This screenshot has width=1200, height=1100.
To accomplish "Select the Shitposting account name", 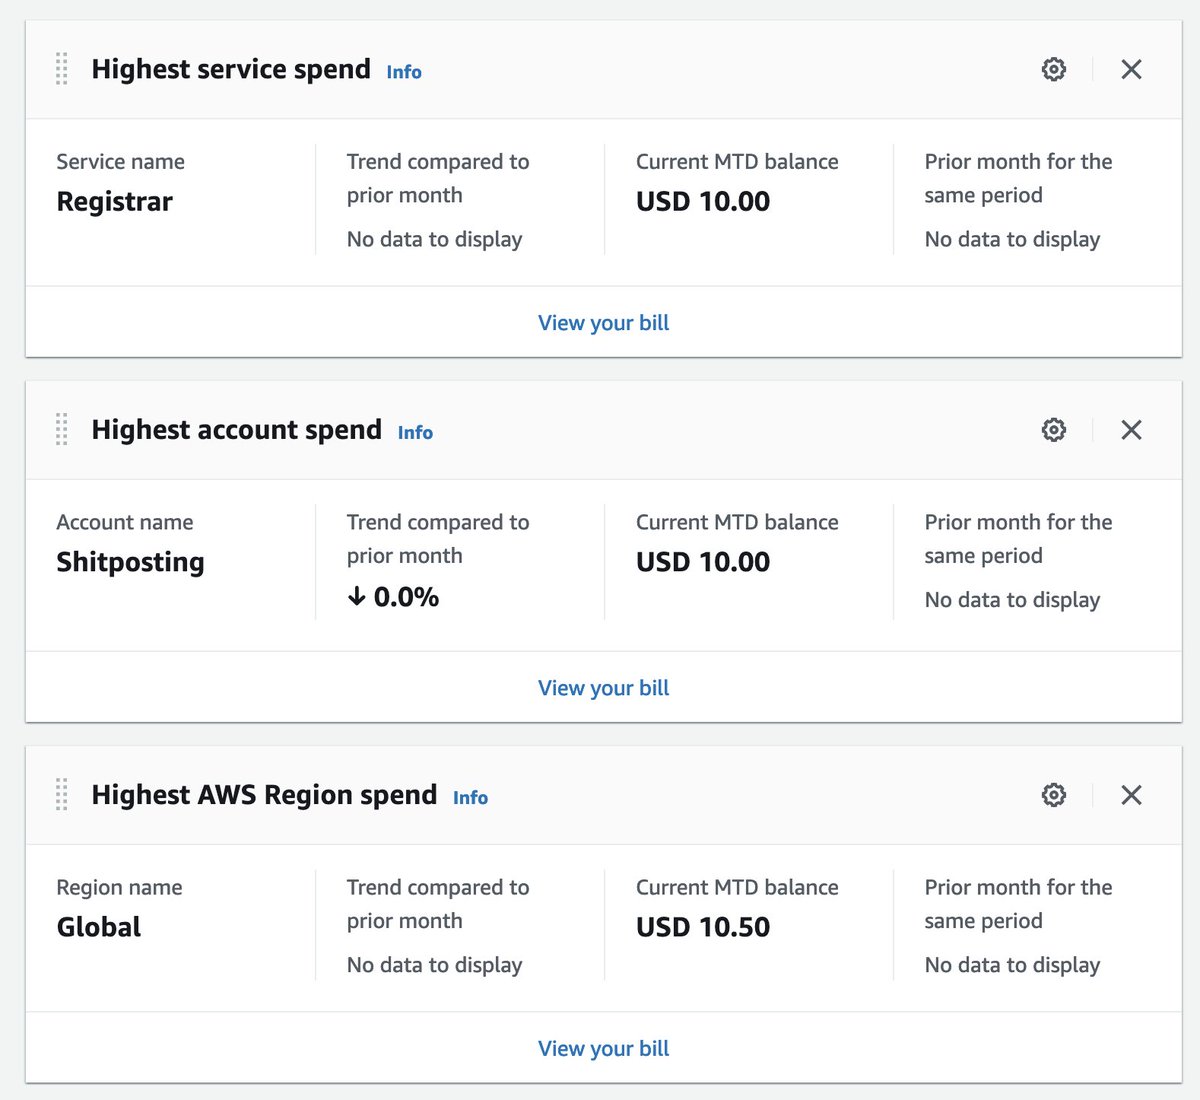I will click(130, 562).
